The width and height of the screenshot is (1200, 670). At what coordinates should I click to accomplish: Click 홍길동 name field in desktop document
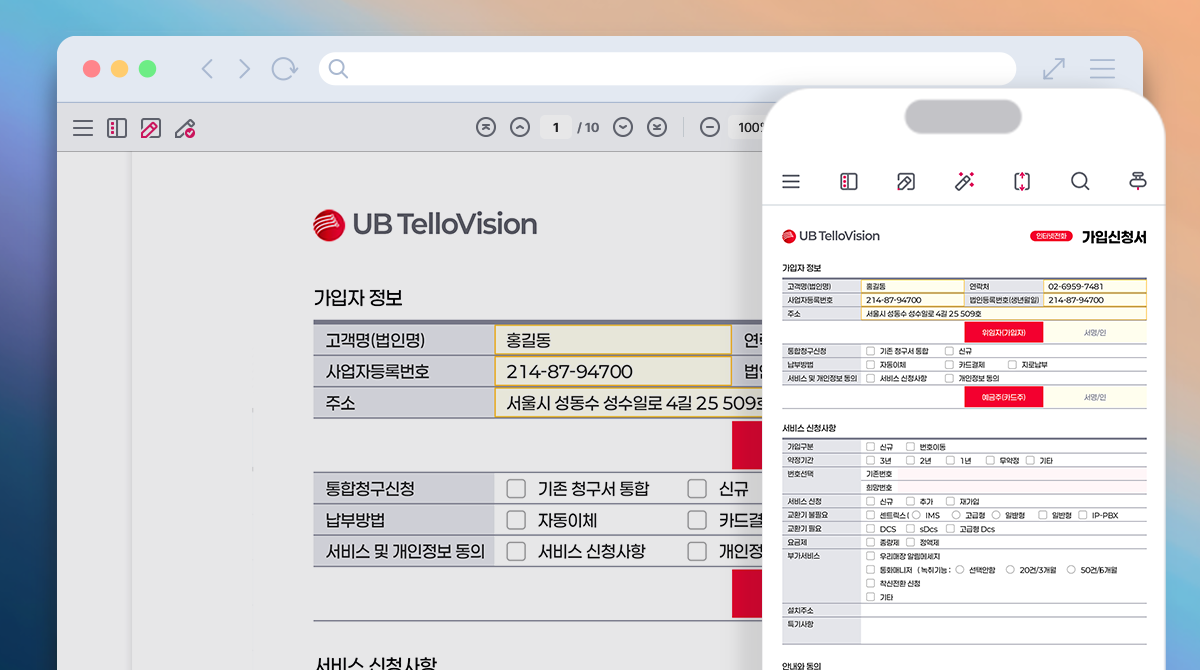coord(613,340)
